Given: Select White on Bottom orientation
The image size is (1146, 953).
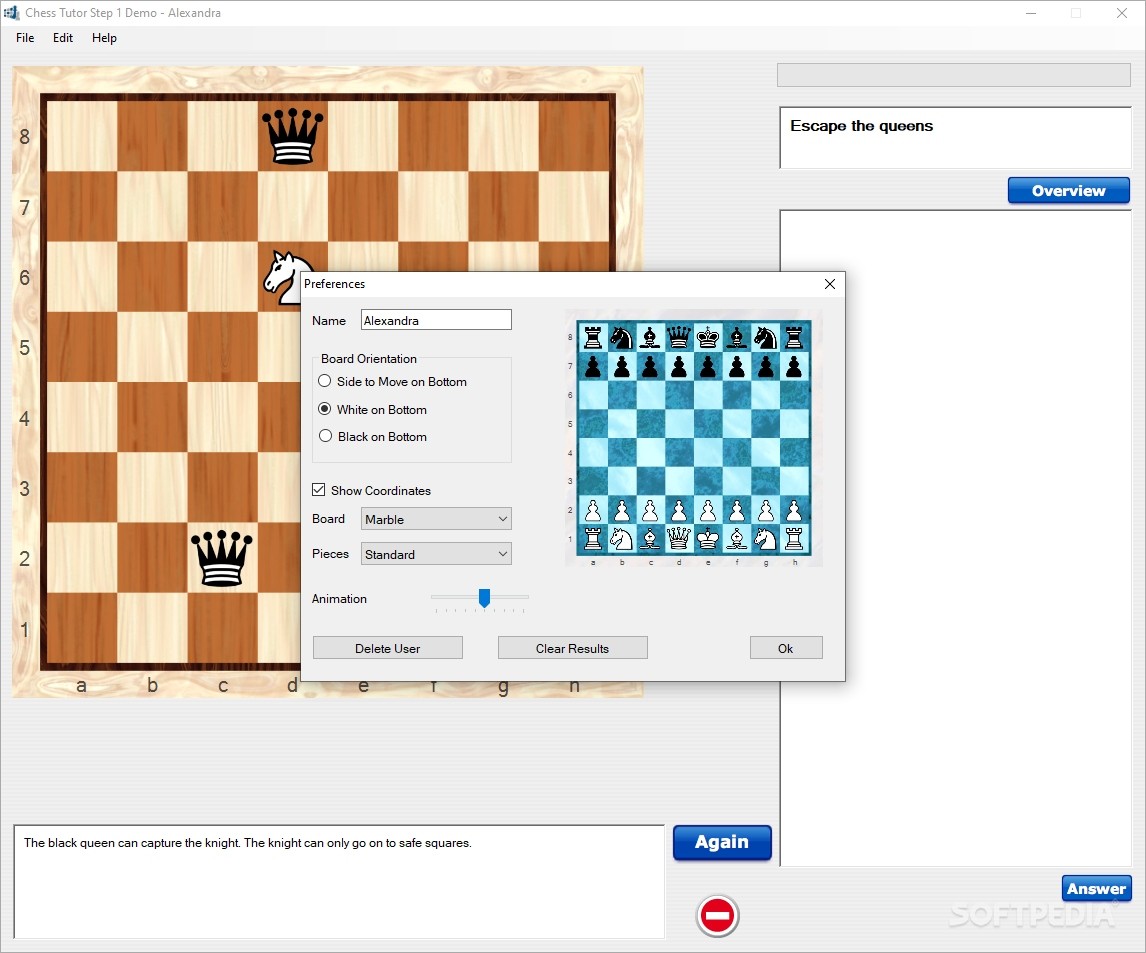Looking at the screenshot, I should click(x=373, y=409).
